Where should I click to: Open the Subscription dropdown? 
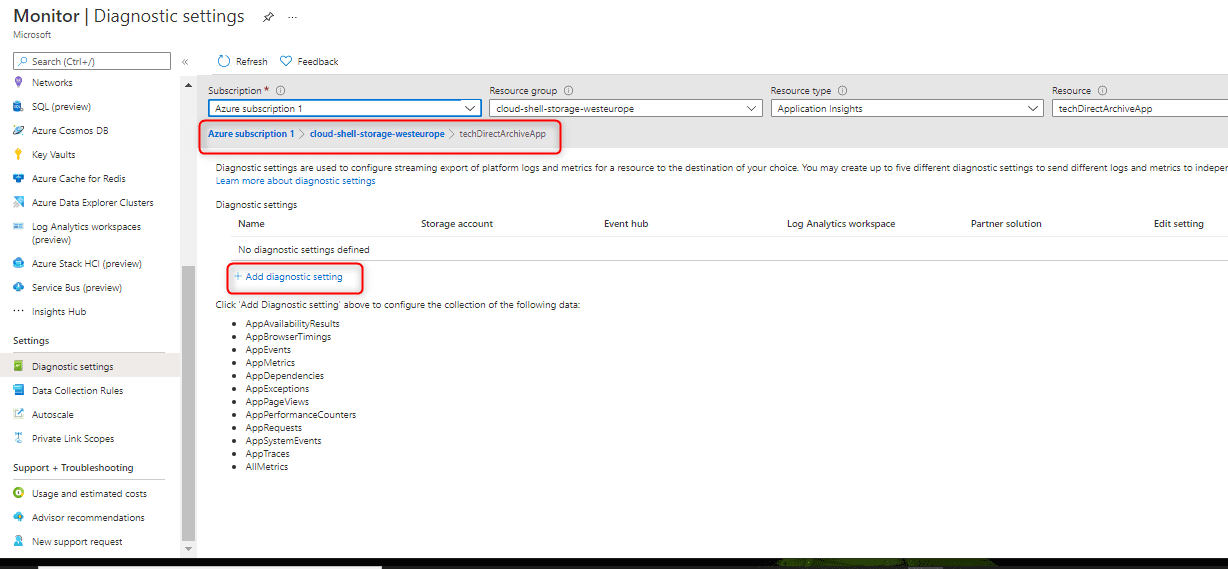point(347,108)
